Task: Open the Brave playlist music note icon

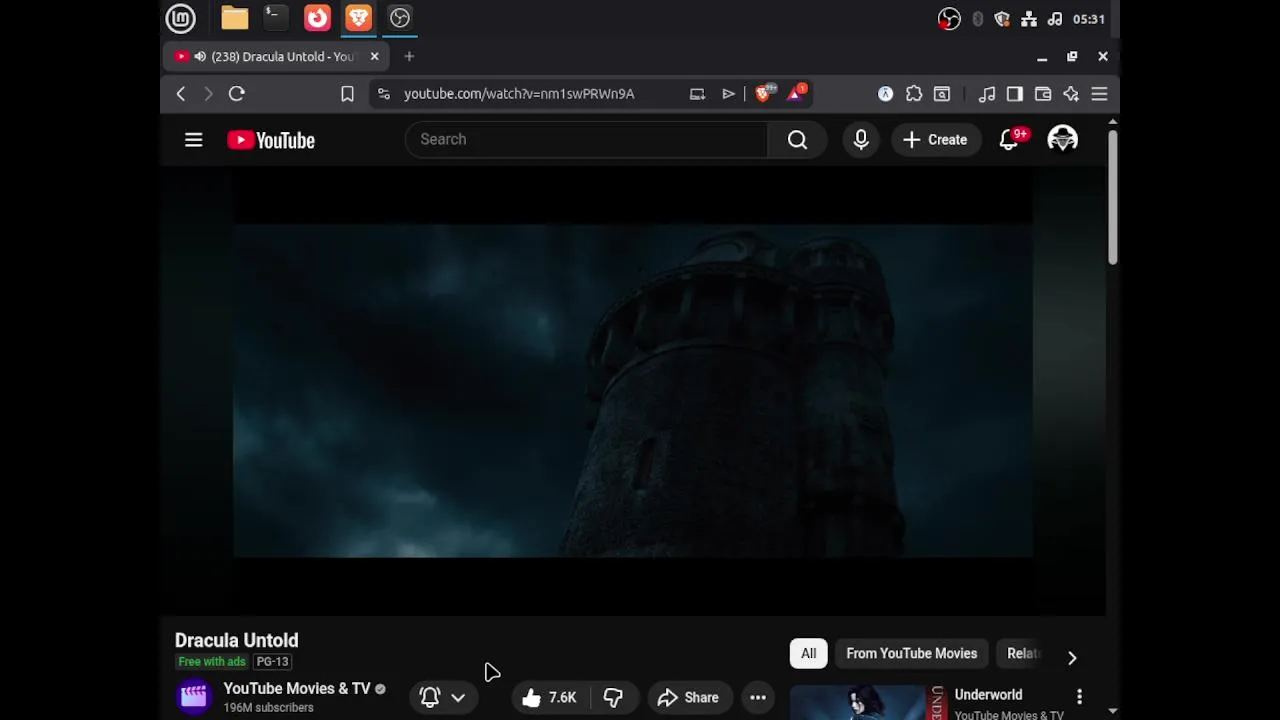Action: (987, 94)
